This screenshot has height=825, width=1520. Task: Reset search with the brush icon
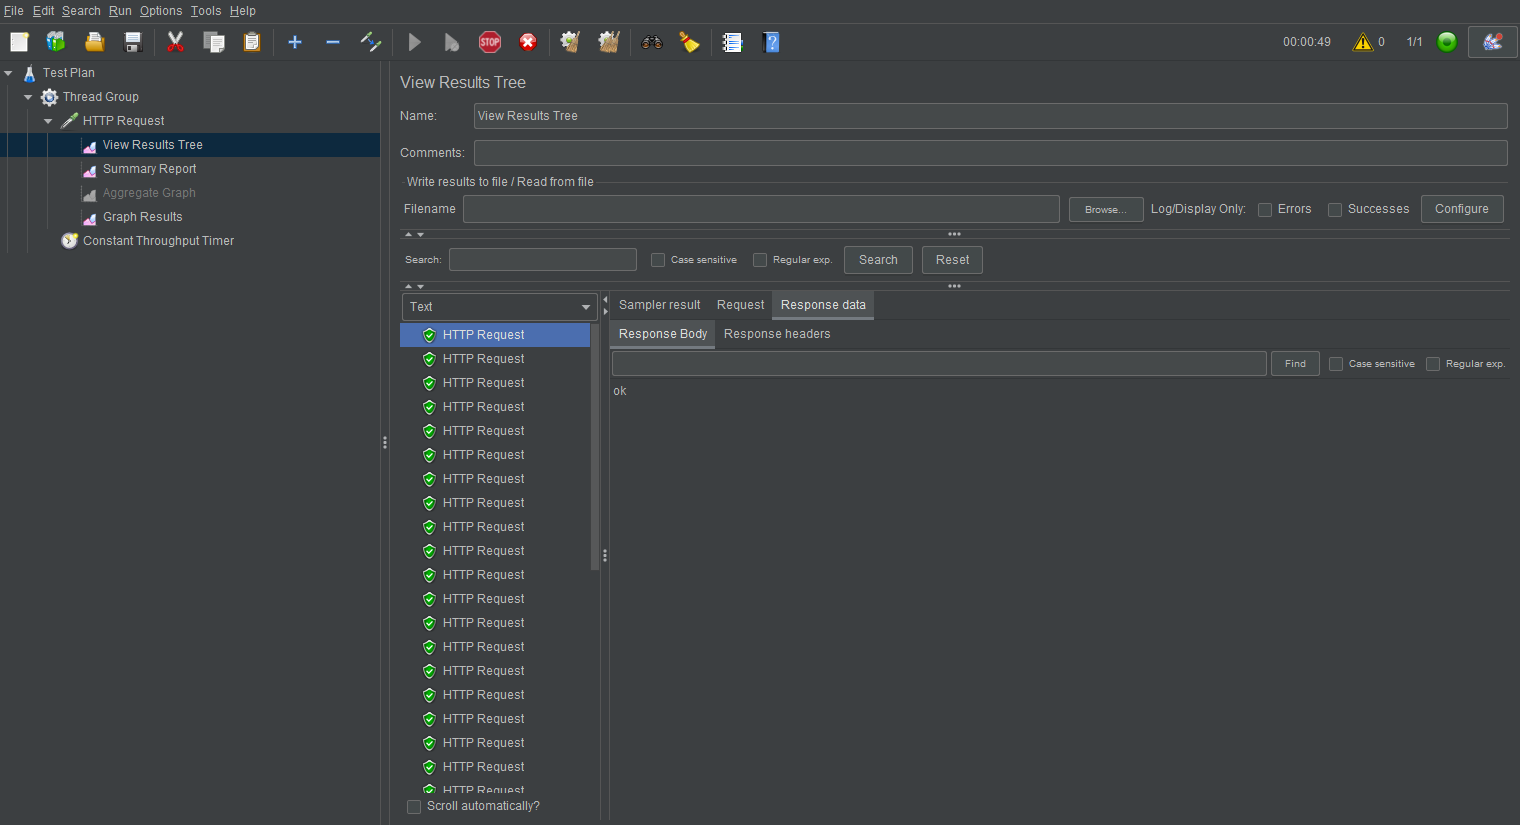[x=690, y=42]
